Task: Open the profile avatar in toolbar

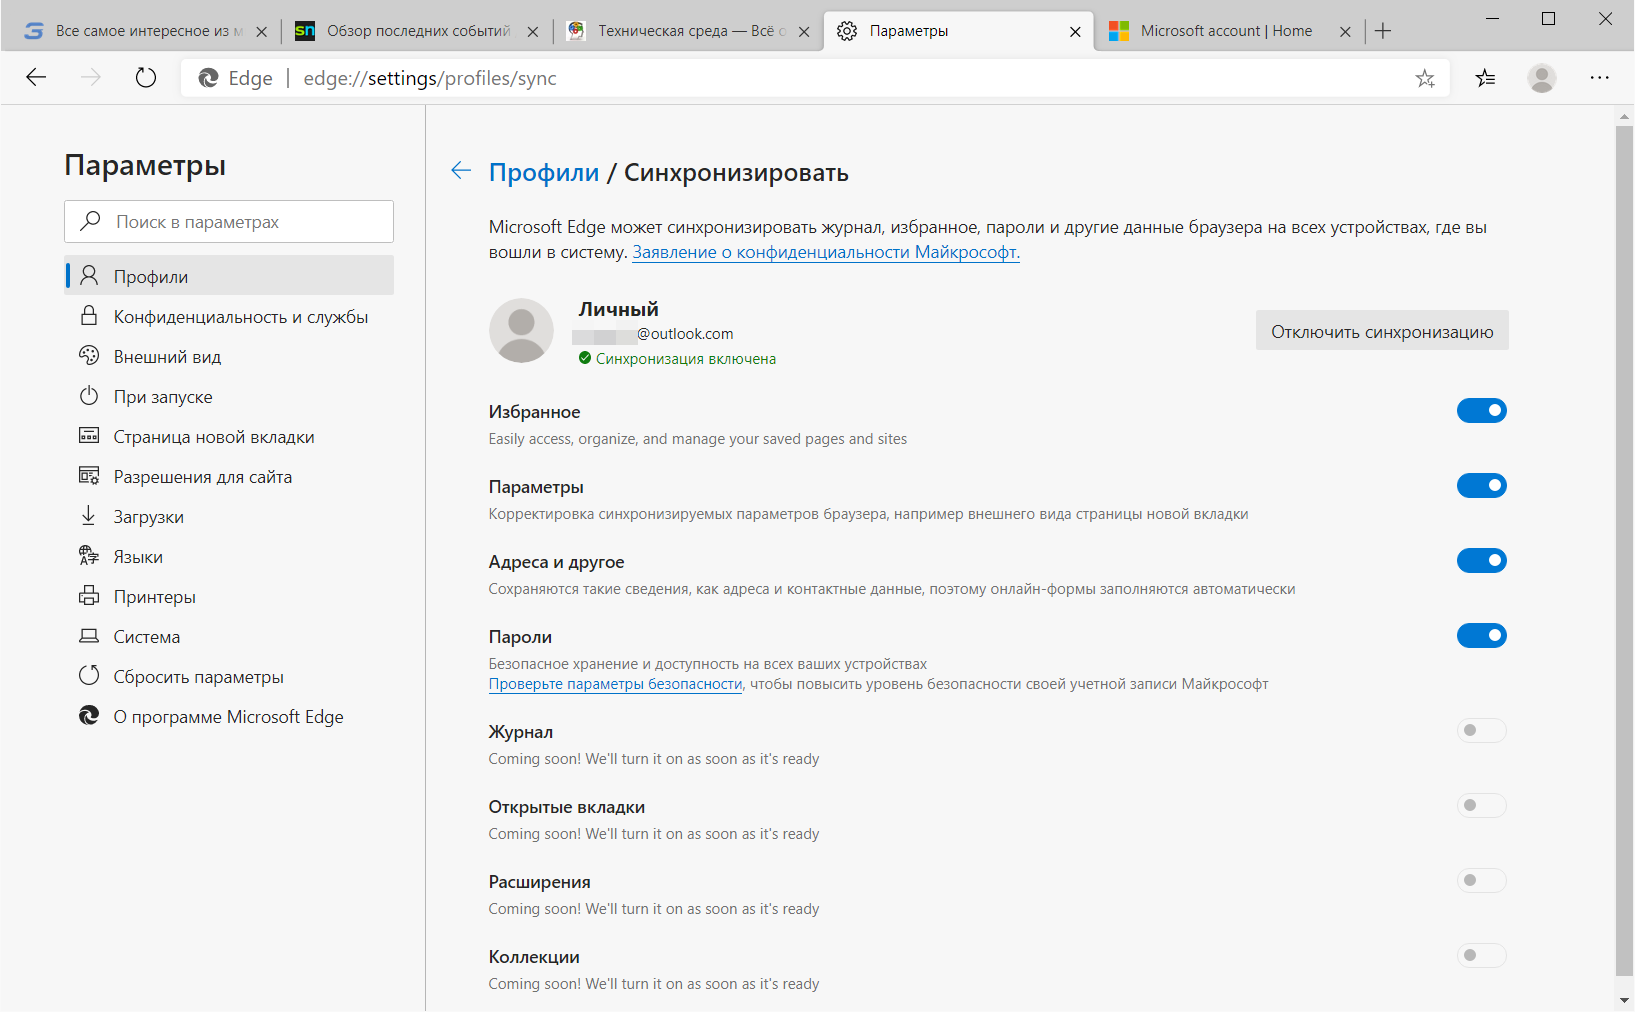Action: pyautogui.click(x=1542, y=78)
